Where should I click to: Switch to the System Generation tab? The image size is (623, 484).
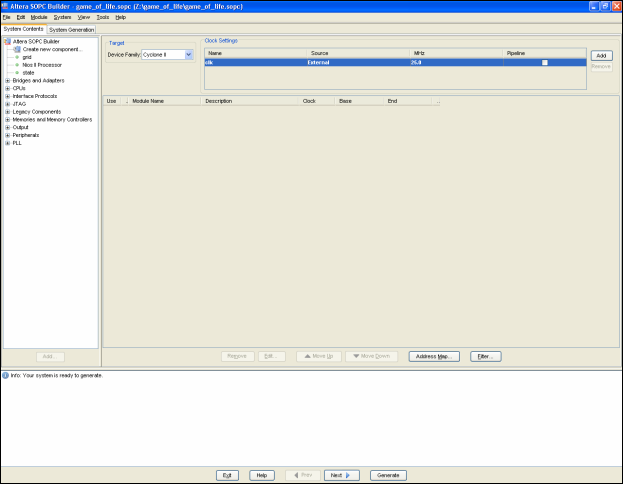(x=72, y=30)
